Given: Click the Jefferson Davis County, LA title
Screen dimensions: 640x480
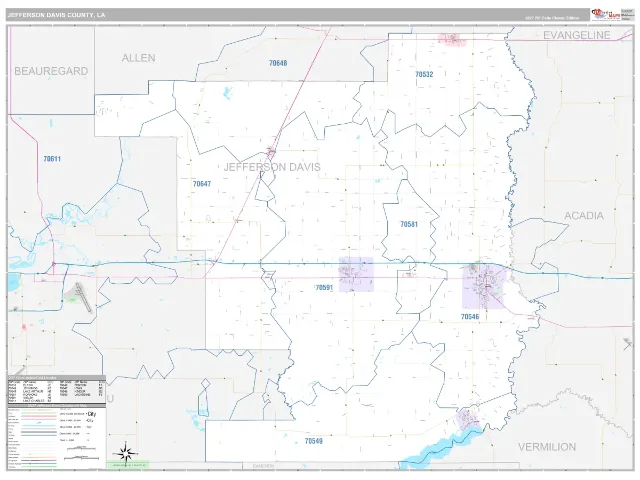Looking at the screenshot, I should [x=56, y=15].
